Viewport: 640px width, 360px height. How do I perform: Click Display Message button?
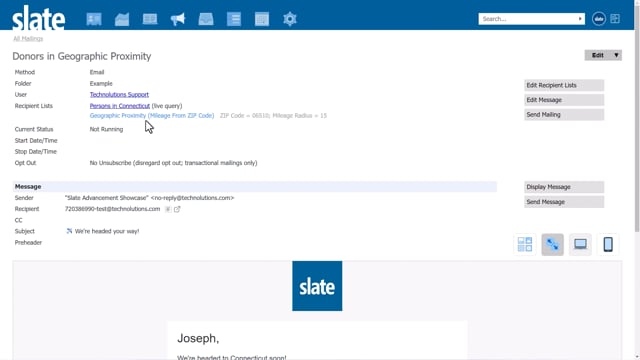[x=564, y=187]
